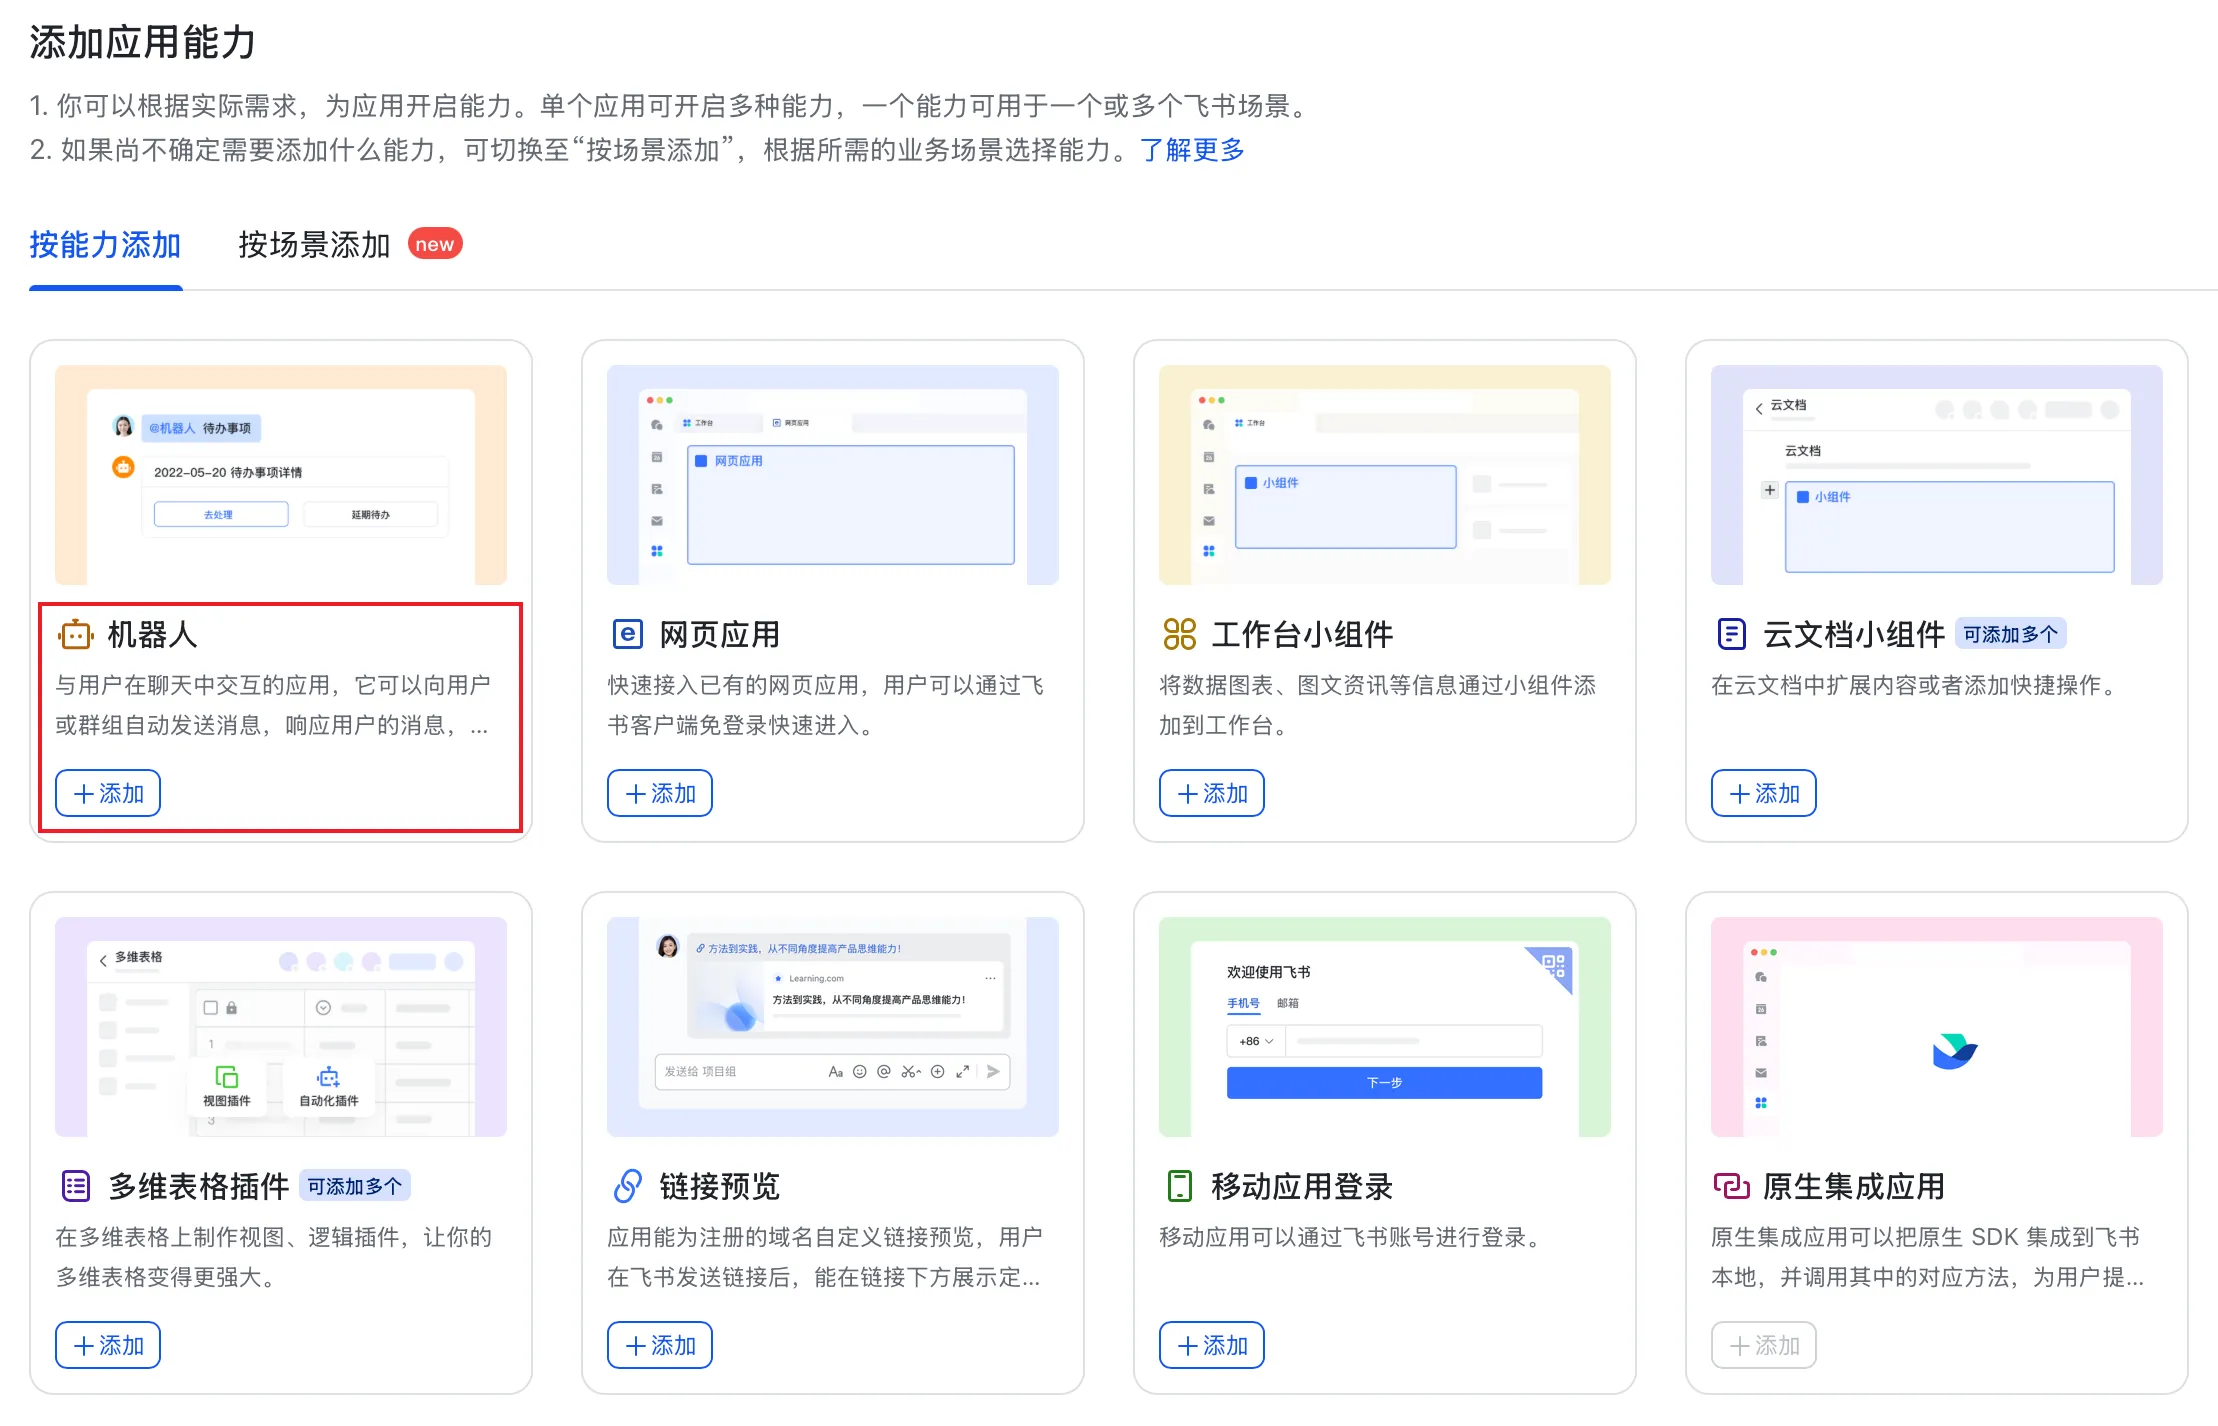The width and height of the screenshot is (2218, 1426).
Task: Click the 可添加多个 badge beside 云文档小组件
Action: pyautogui.click(x=2010, y=634)
